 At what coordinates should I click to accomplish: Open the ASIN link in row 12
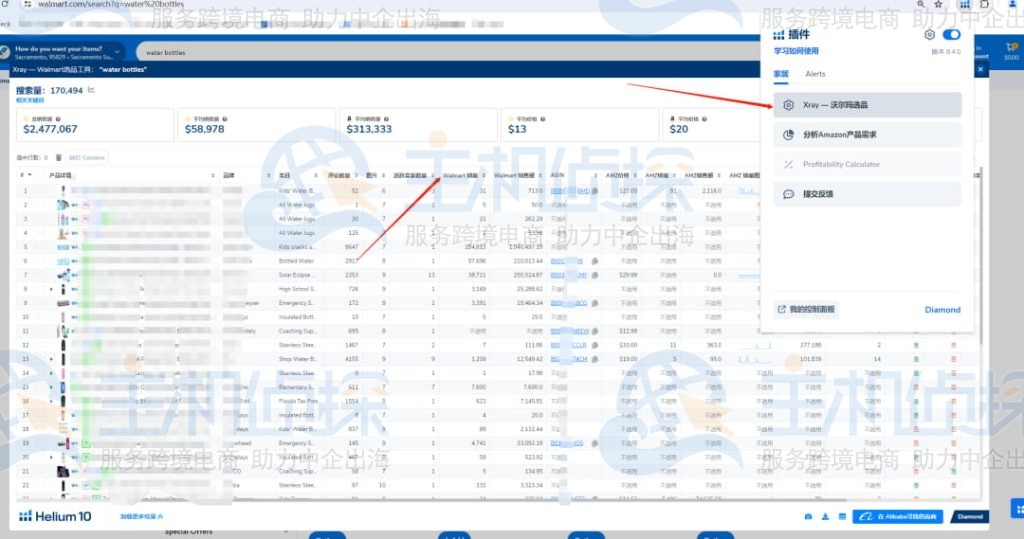tap(568, 345)
